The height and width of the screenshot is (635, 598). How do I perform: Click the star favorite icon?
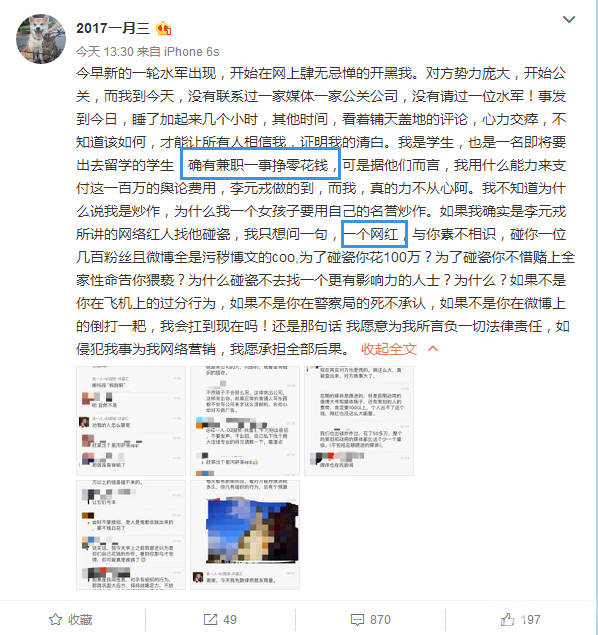55,619
